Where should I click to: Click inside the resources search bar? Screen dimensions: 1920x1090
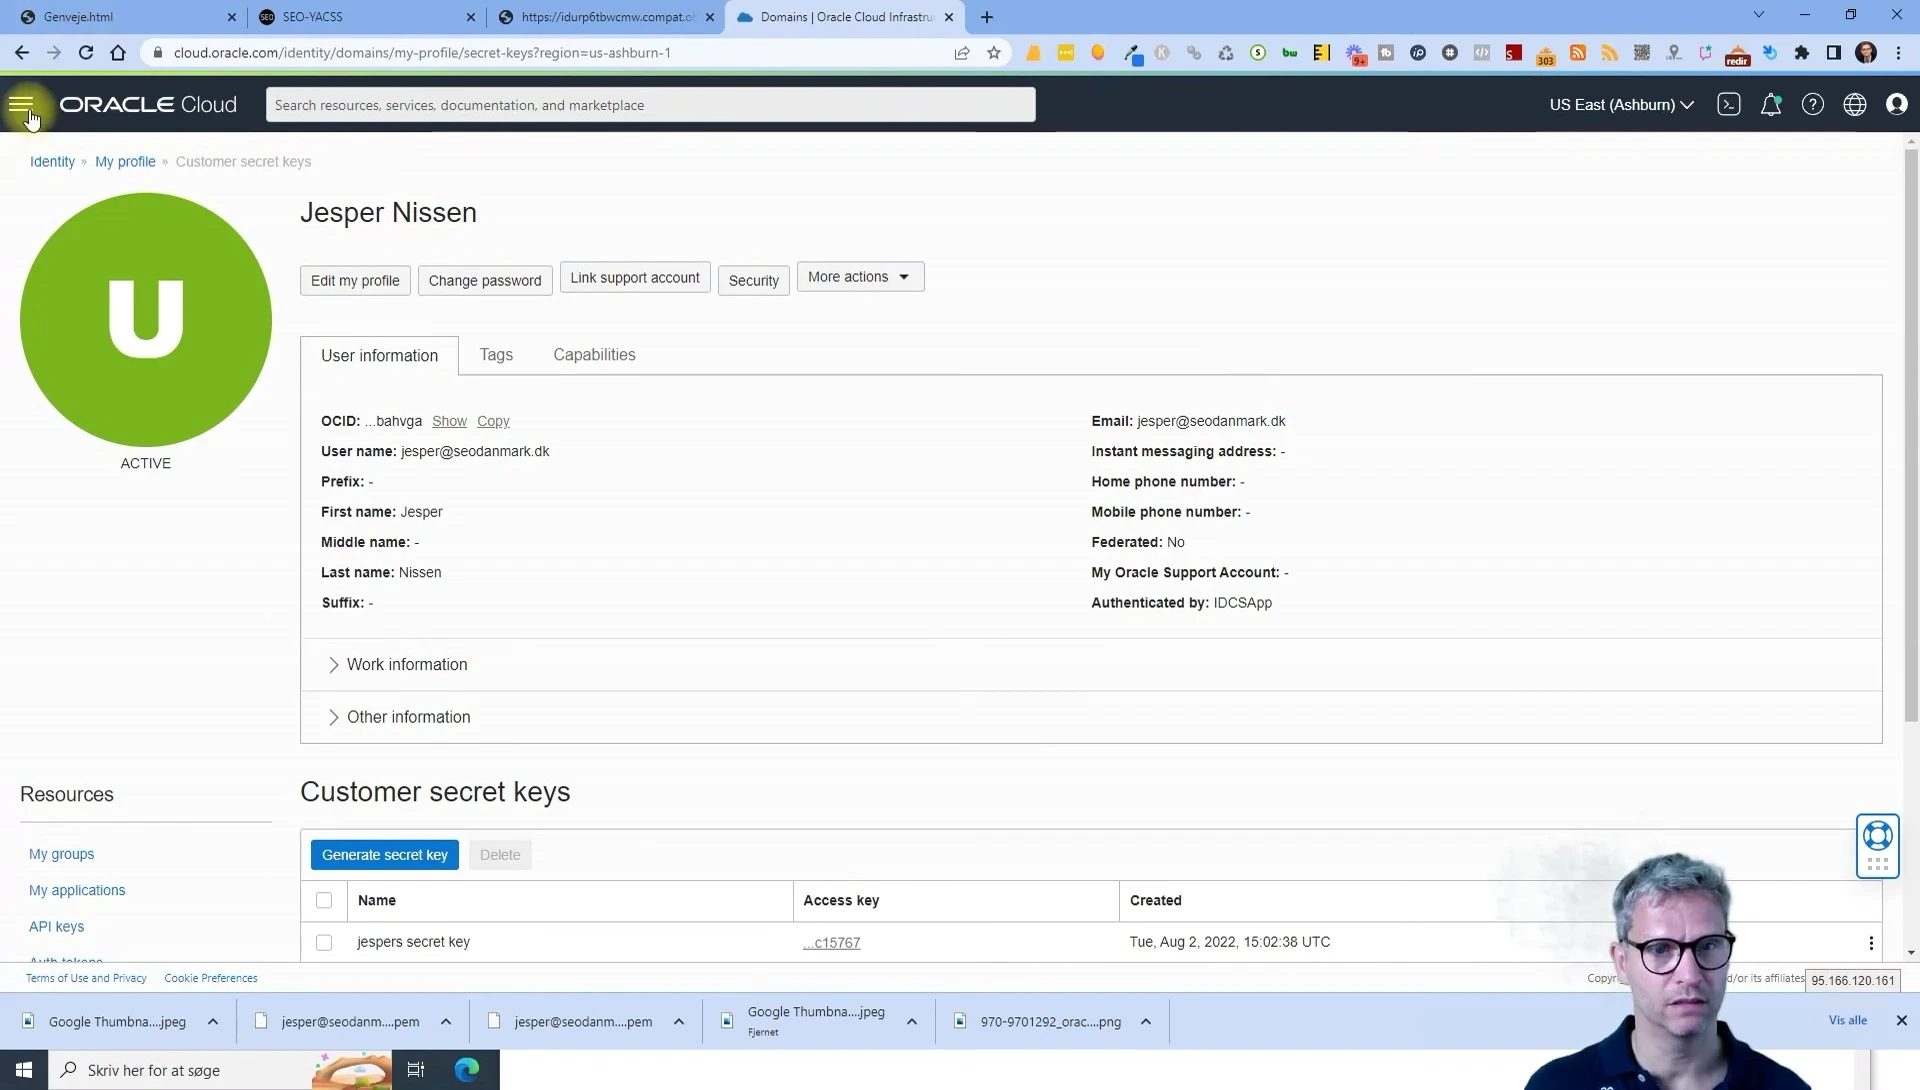coord(650,104)
